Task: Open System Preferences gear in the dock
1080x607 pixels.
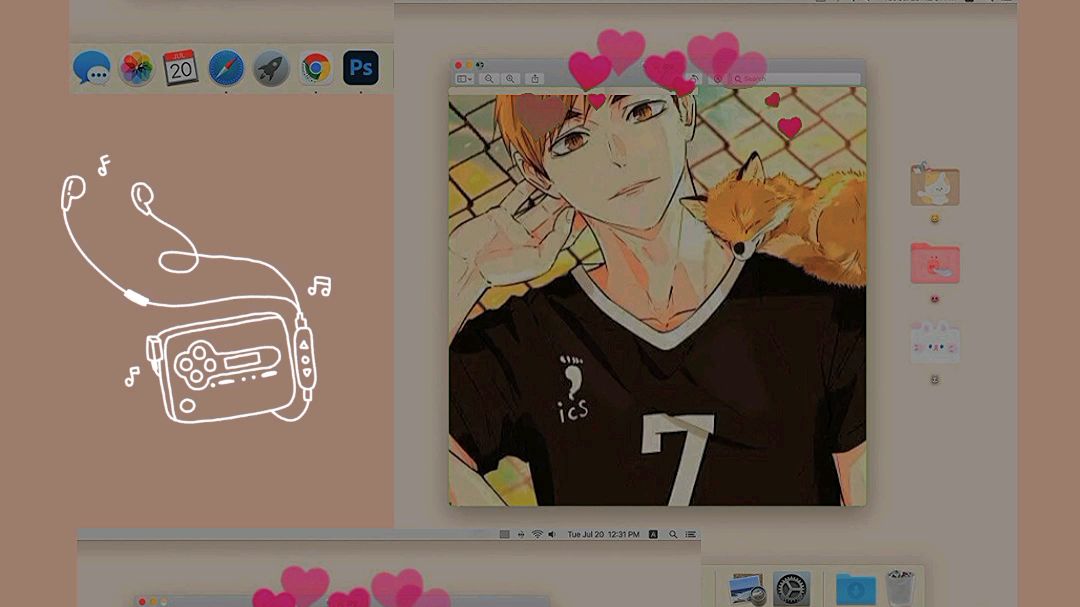Action: [x=791, y=589]
